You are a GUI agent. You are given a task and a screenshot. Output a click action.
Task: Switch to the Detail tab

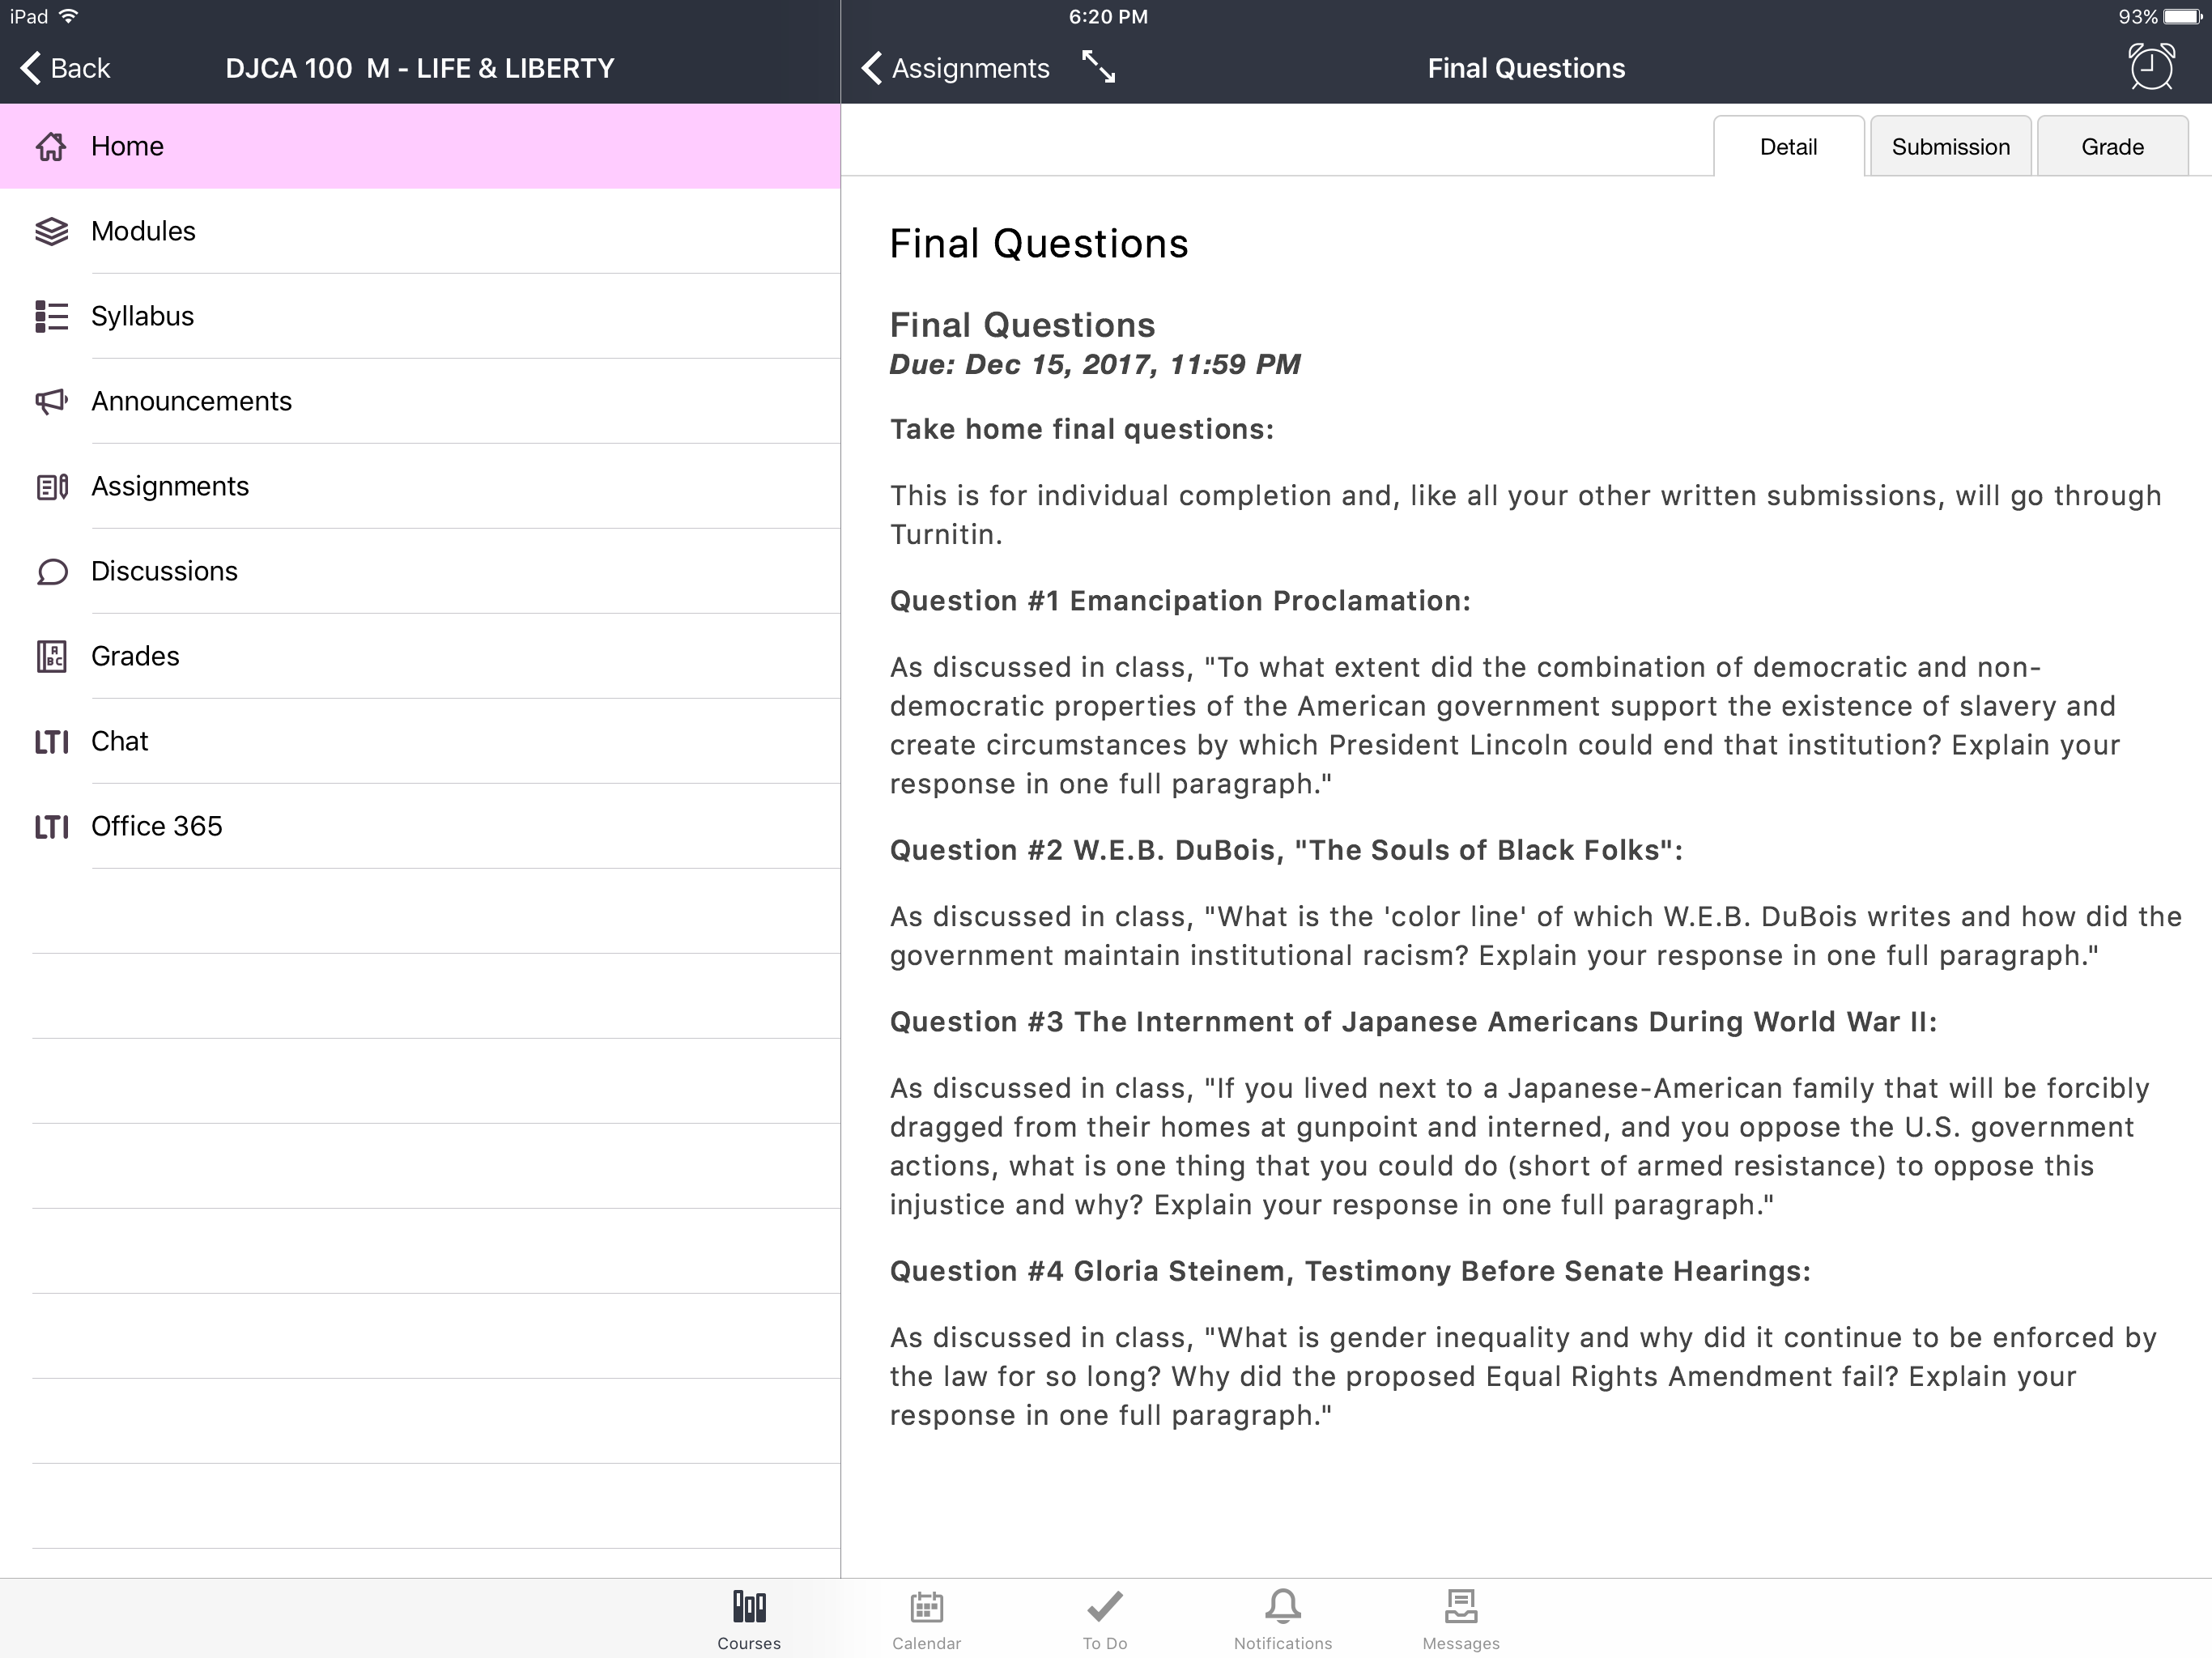pos(1788,147)
